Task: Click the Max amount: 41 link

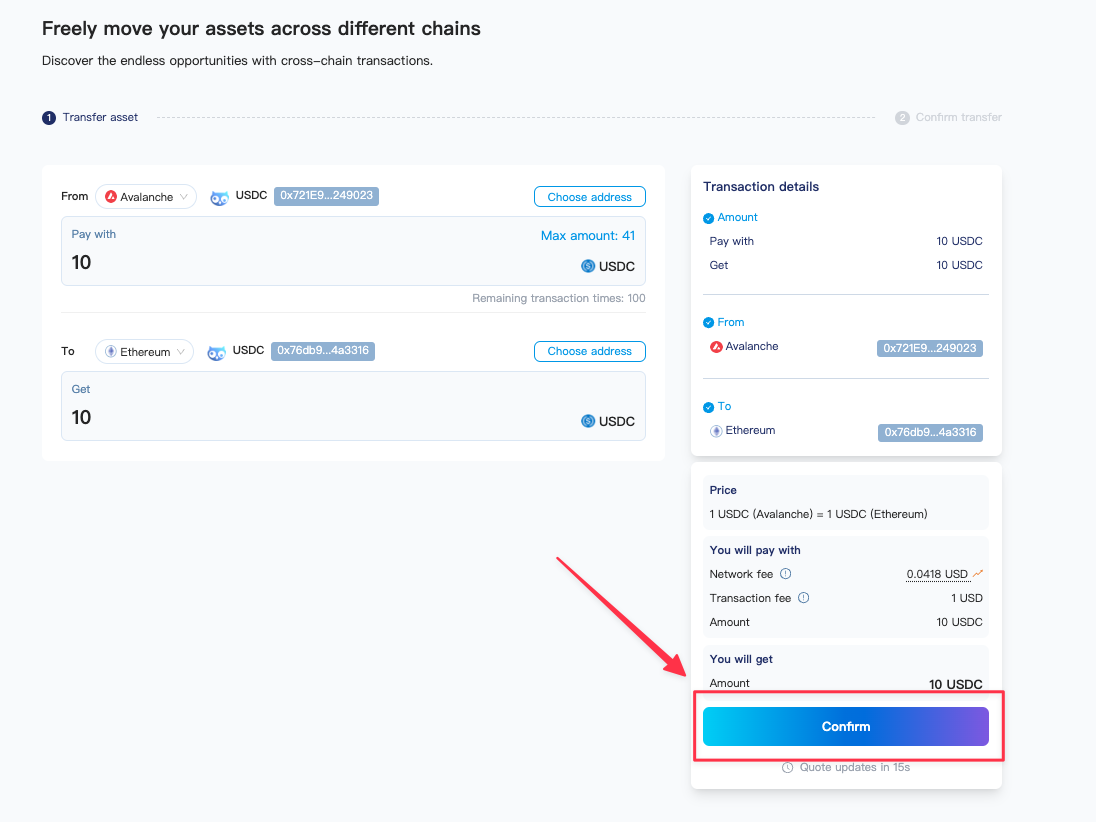Action: (587, 235)
